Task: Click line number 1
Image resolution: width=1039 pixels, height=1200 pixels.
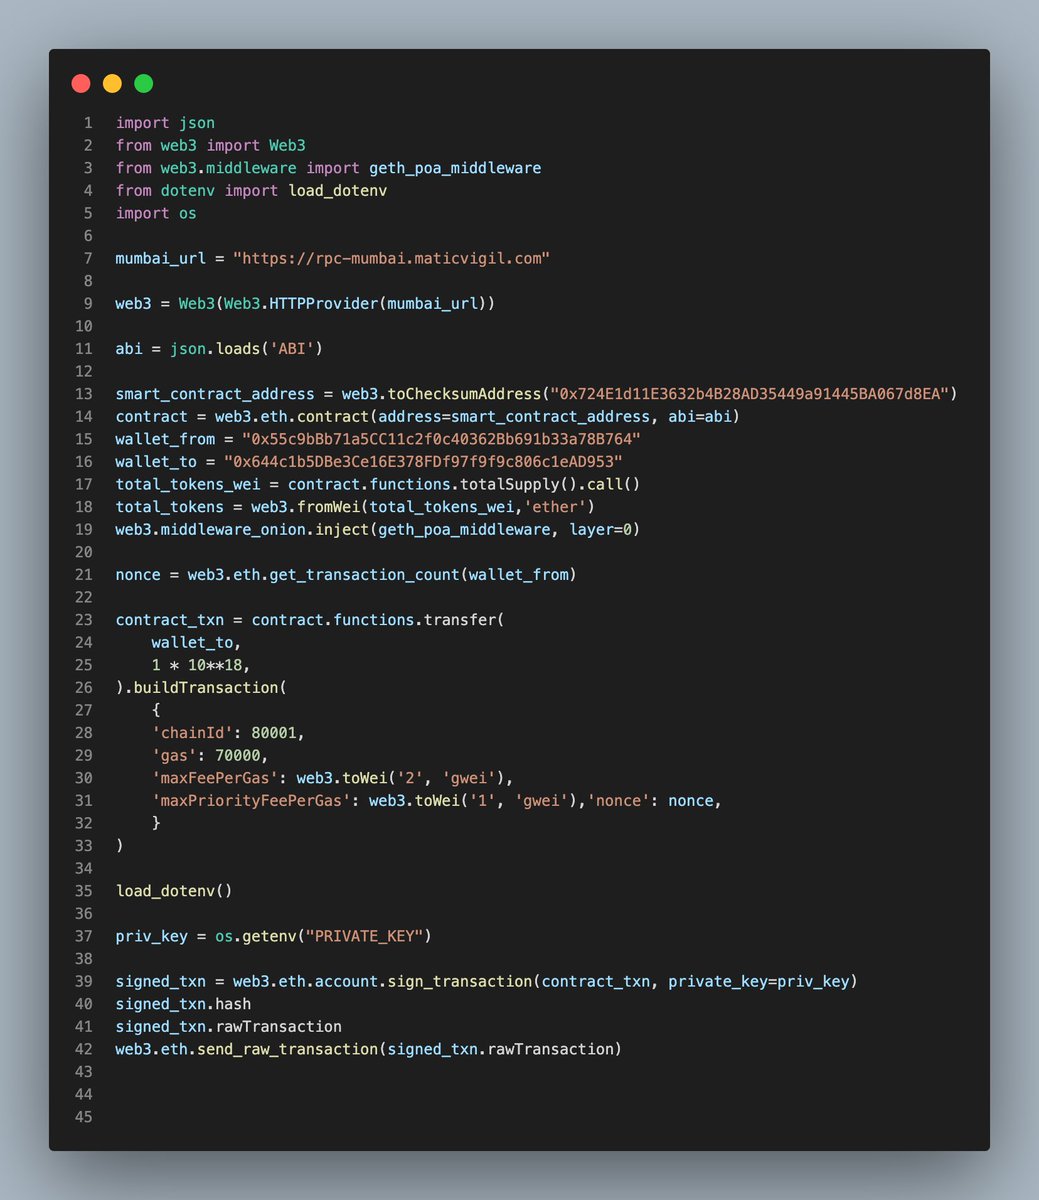Action: pos(86,122)
